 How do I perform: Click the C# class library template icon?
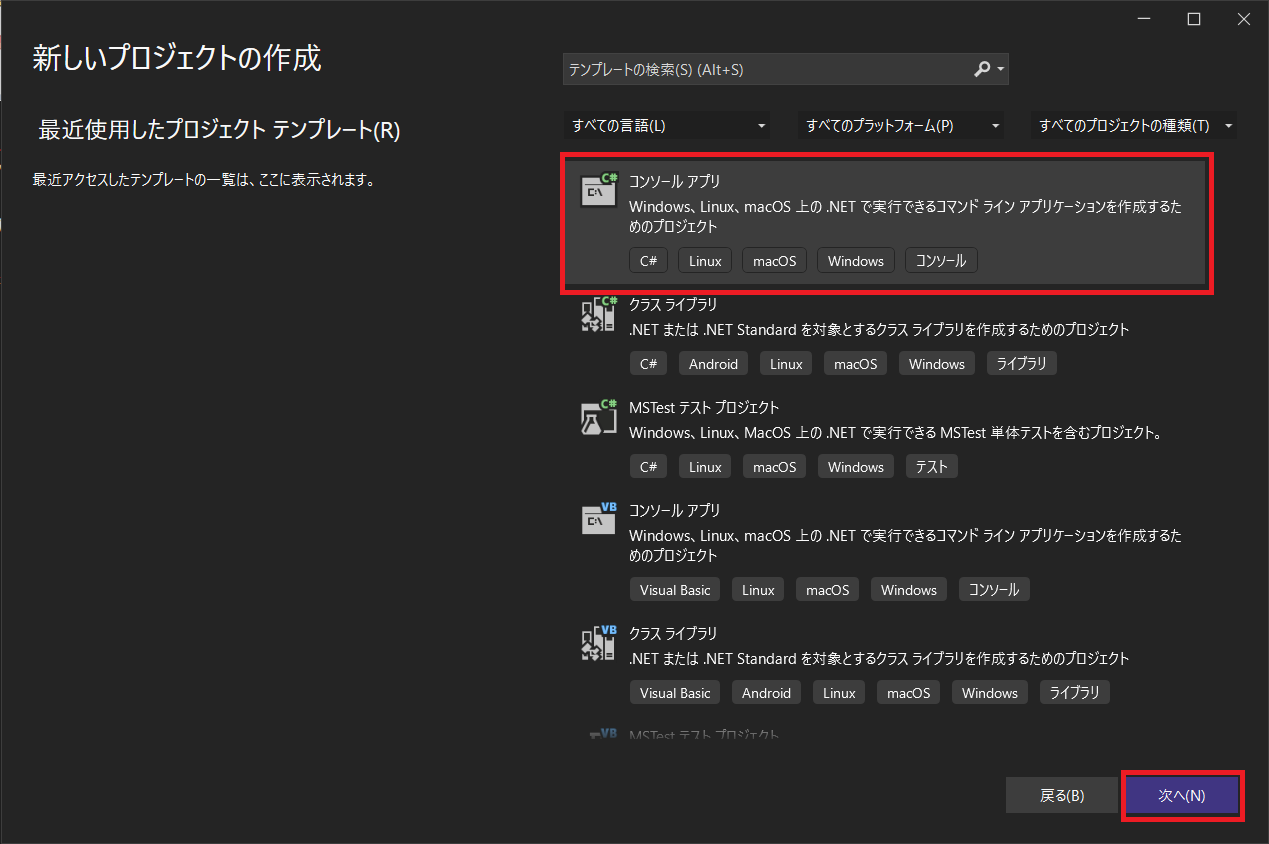(x=599, y=312)
